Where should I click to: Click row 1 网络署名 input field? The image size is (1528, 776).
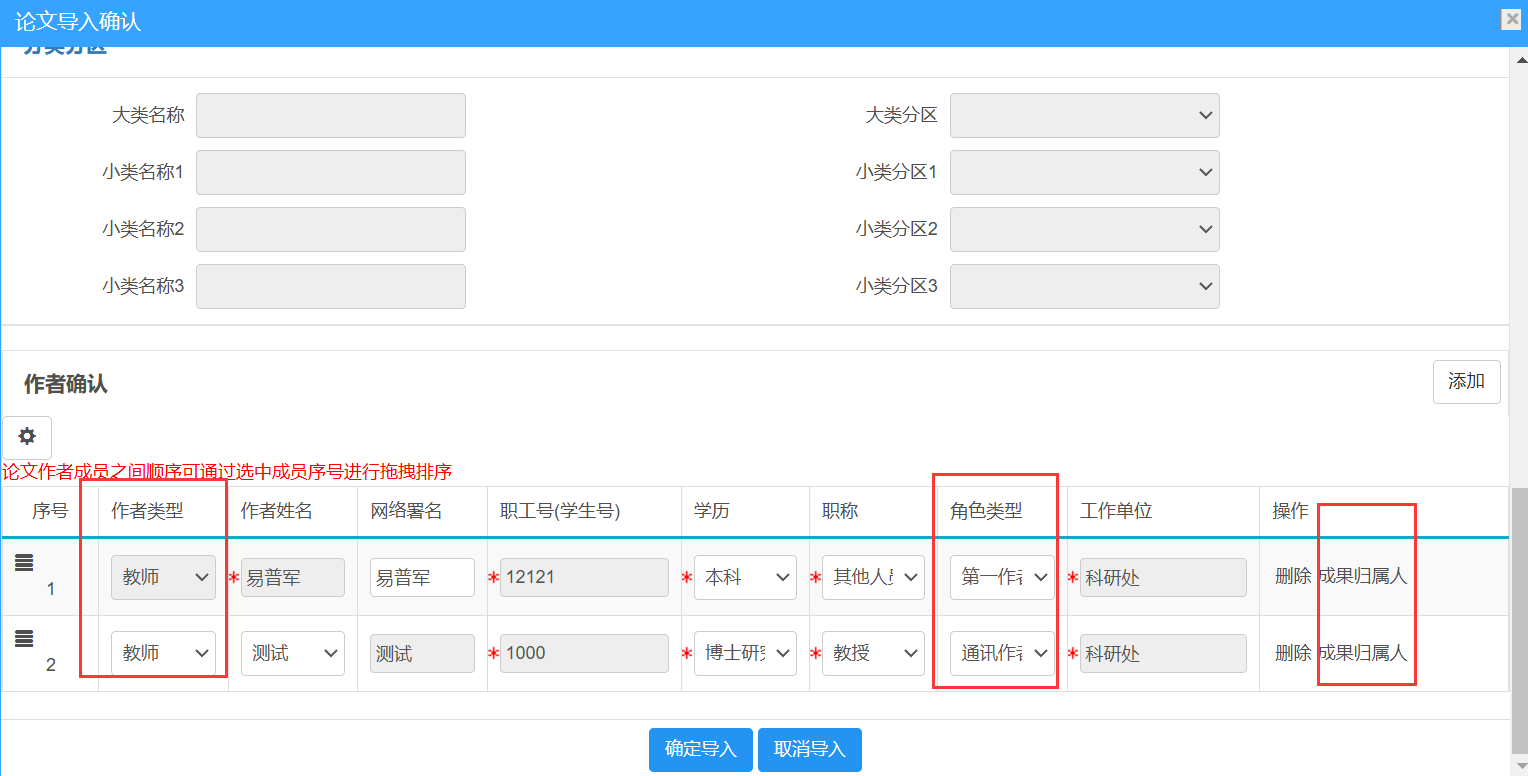422,578
